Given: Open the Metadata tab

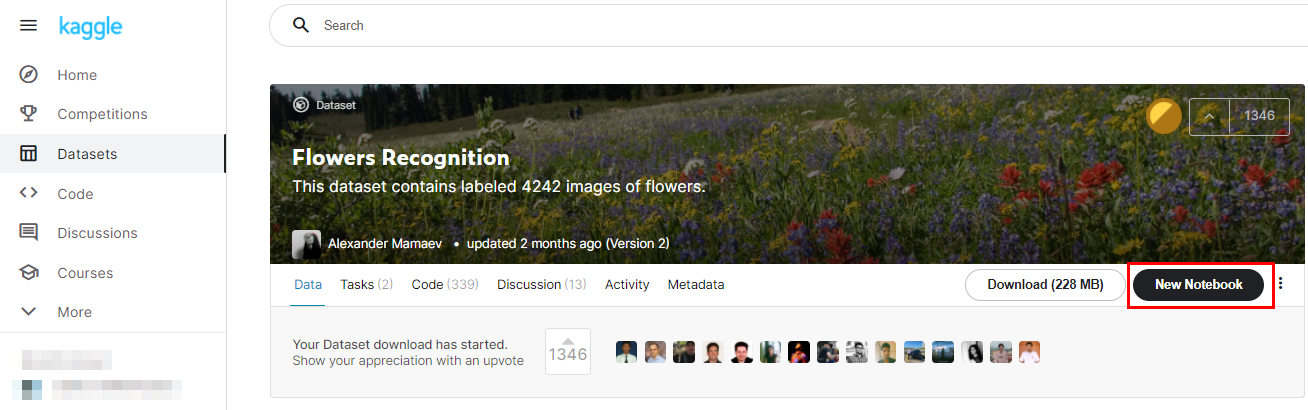Looking at the screenshot, I should (x=696, y=285).
